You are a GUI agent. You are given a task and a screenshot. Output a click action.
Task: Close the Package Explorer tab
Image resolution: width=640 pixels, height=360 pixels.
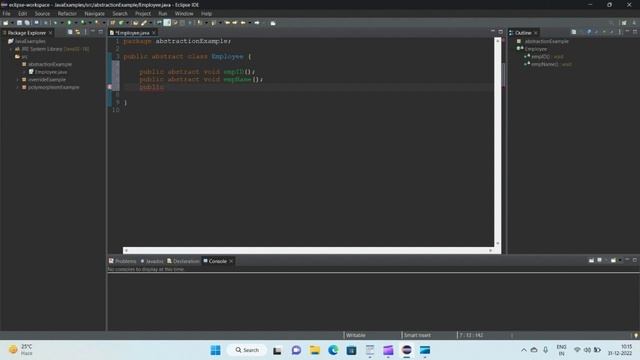click(50, 33)
